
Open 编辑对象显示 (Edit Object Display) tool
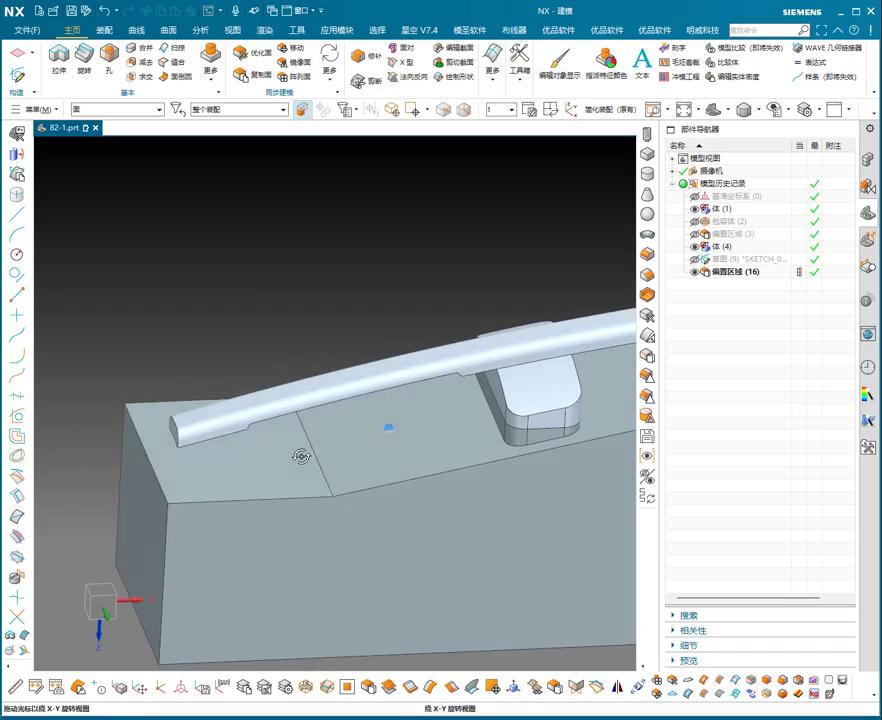coord(559,60)
